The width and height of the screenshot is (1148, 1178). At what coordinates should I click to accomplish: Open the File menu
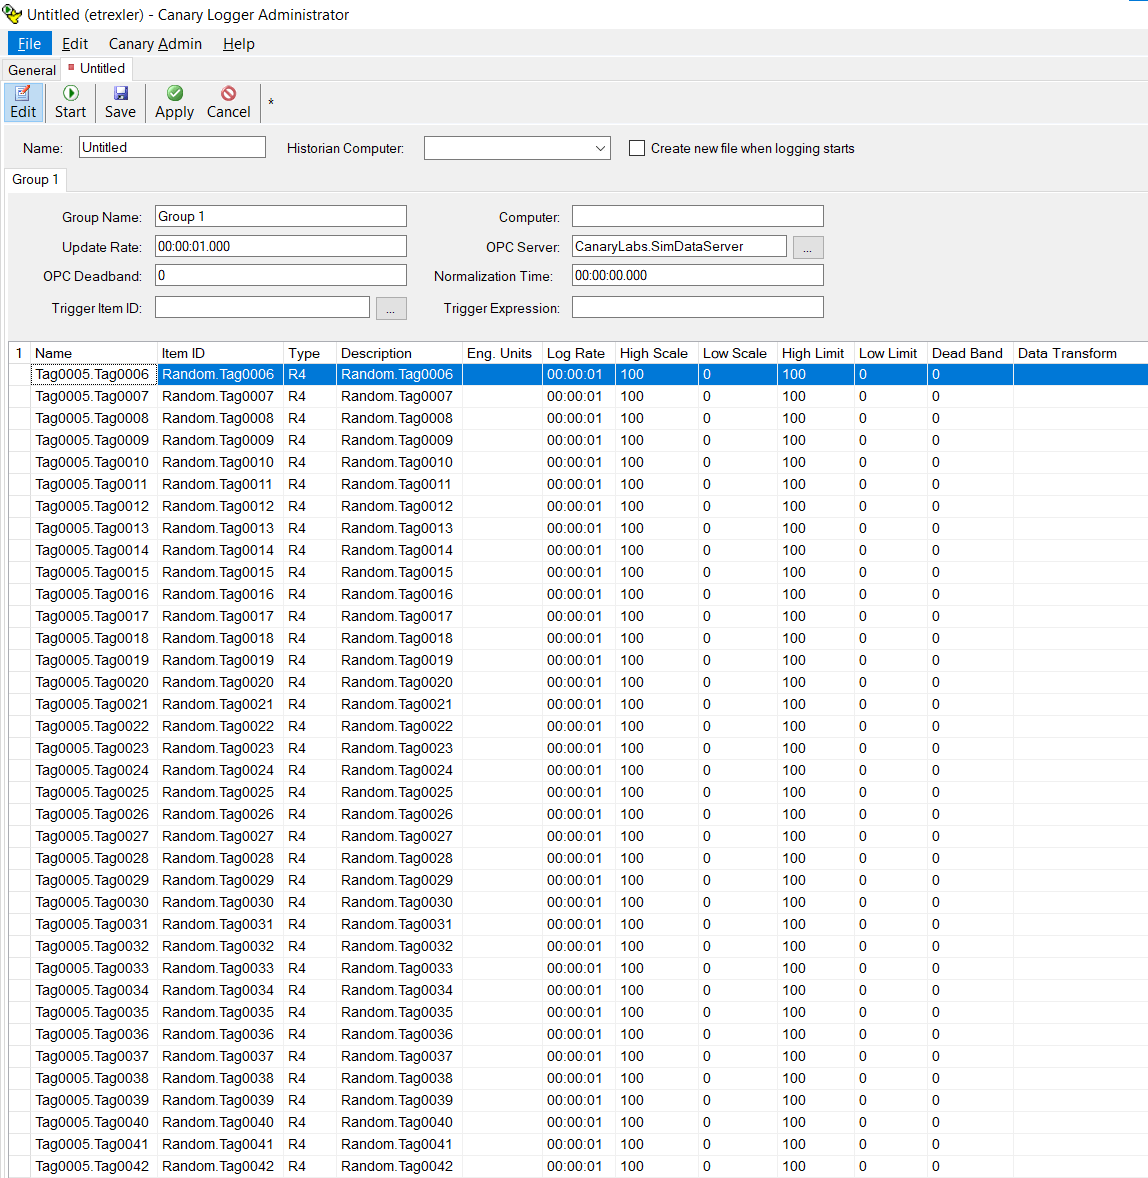coord(29,43)
